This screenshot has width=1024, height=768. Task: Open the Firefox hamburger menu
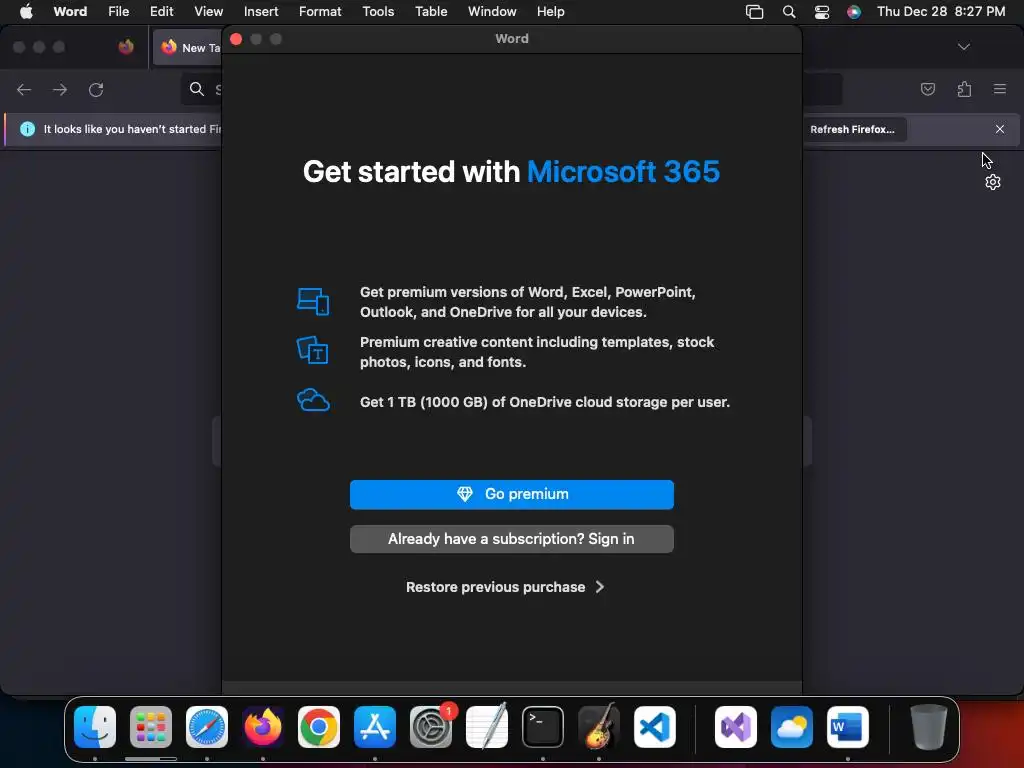(x=1000, y=89)
